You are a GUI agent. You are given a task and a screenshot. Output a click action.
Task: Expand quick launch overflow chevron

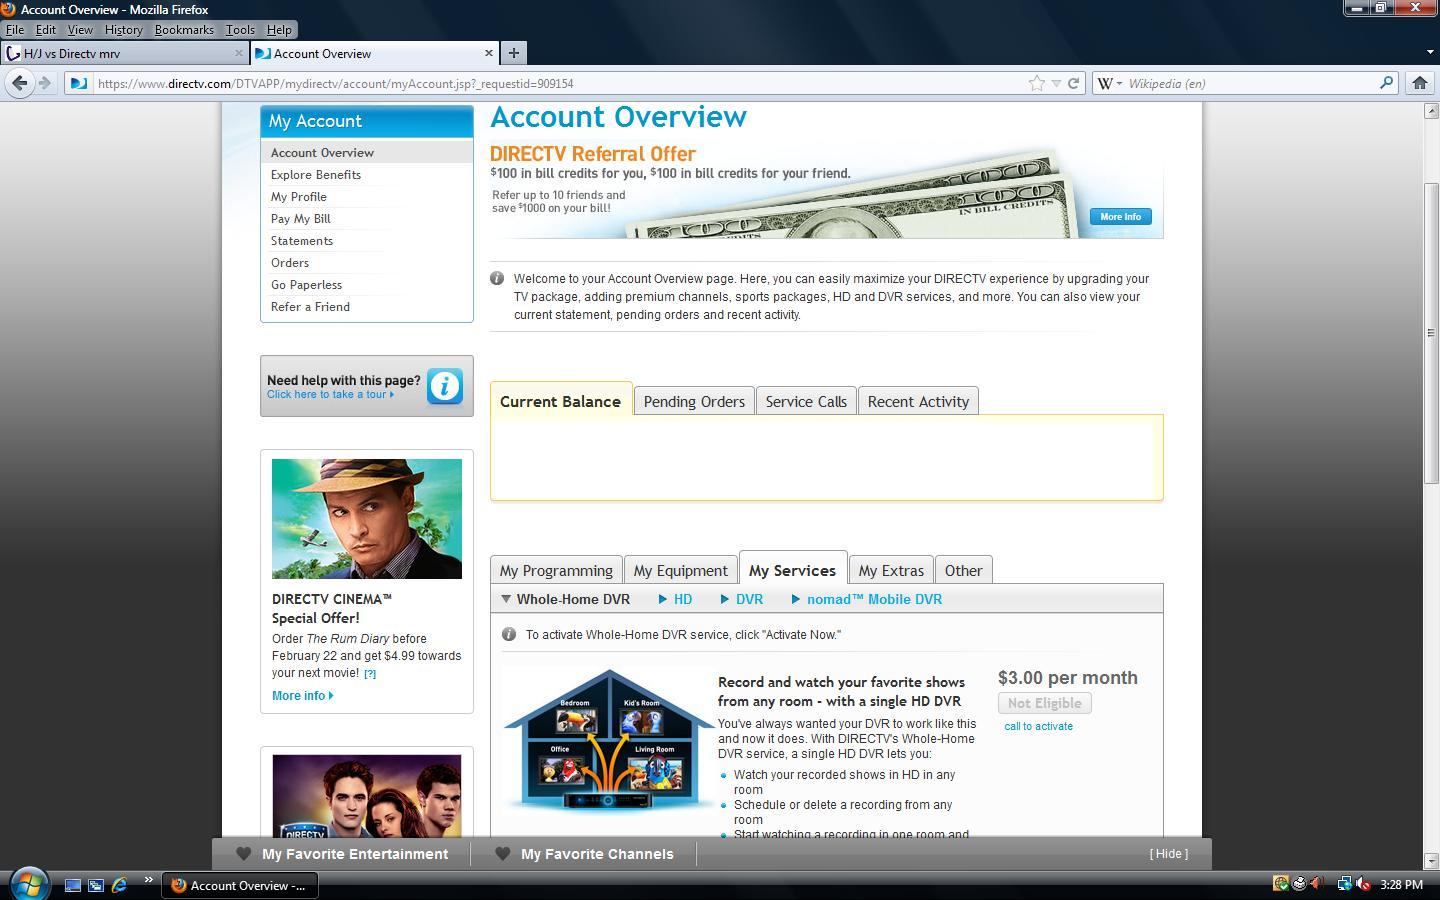coord(148,880)
